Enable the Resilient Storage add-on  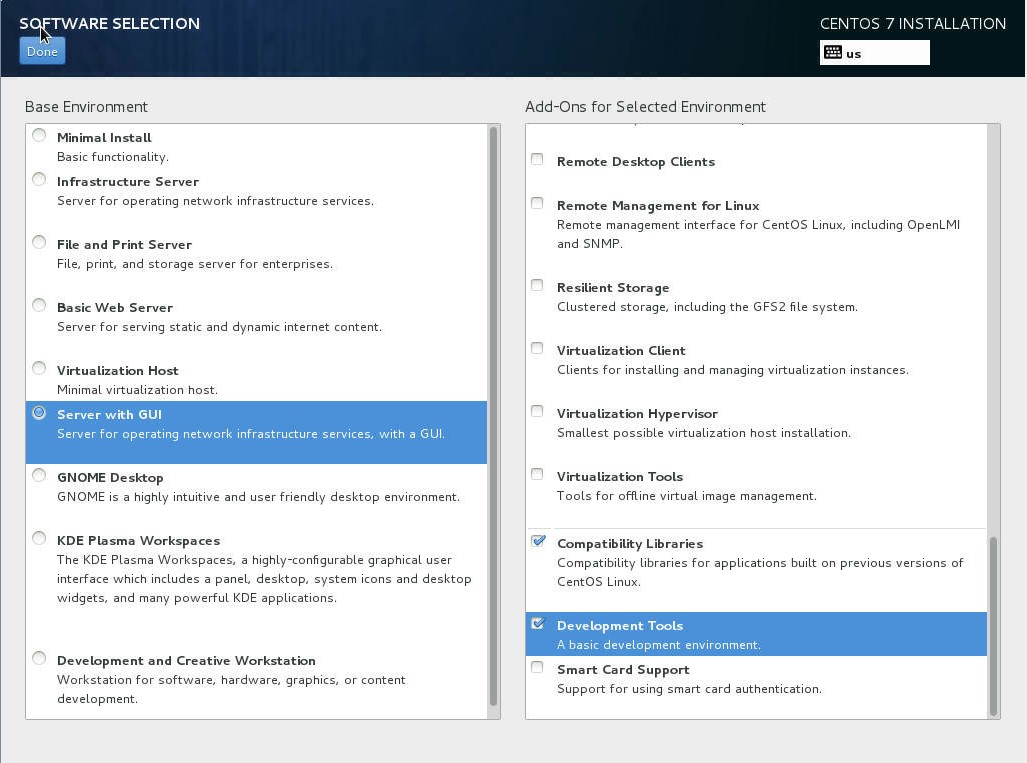click(538, 286)
